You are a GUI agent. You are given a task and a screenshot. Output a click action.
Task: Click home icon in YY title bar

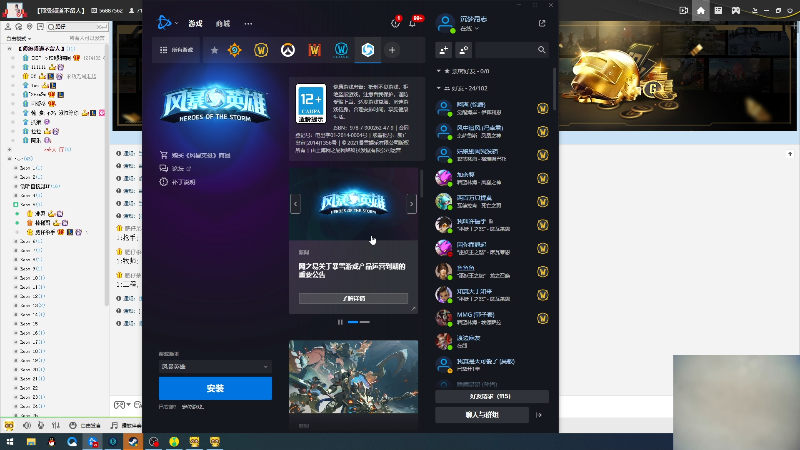(701, 10)
